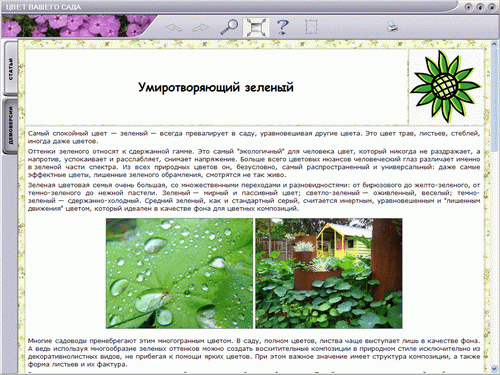Click the window's minimize round button
Viewport: 500px width, 375px height.
pyautogui.click(x=468, y=7)
